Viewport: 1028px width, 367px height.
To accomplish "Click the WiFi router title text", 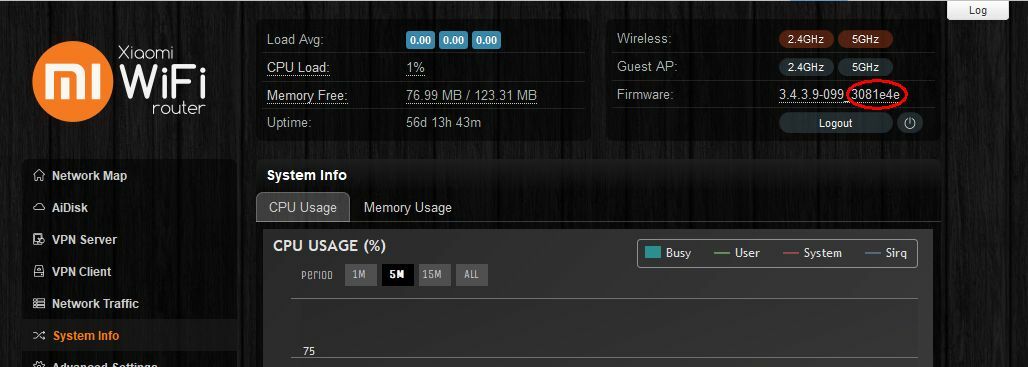I will click(163, 81).
